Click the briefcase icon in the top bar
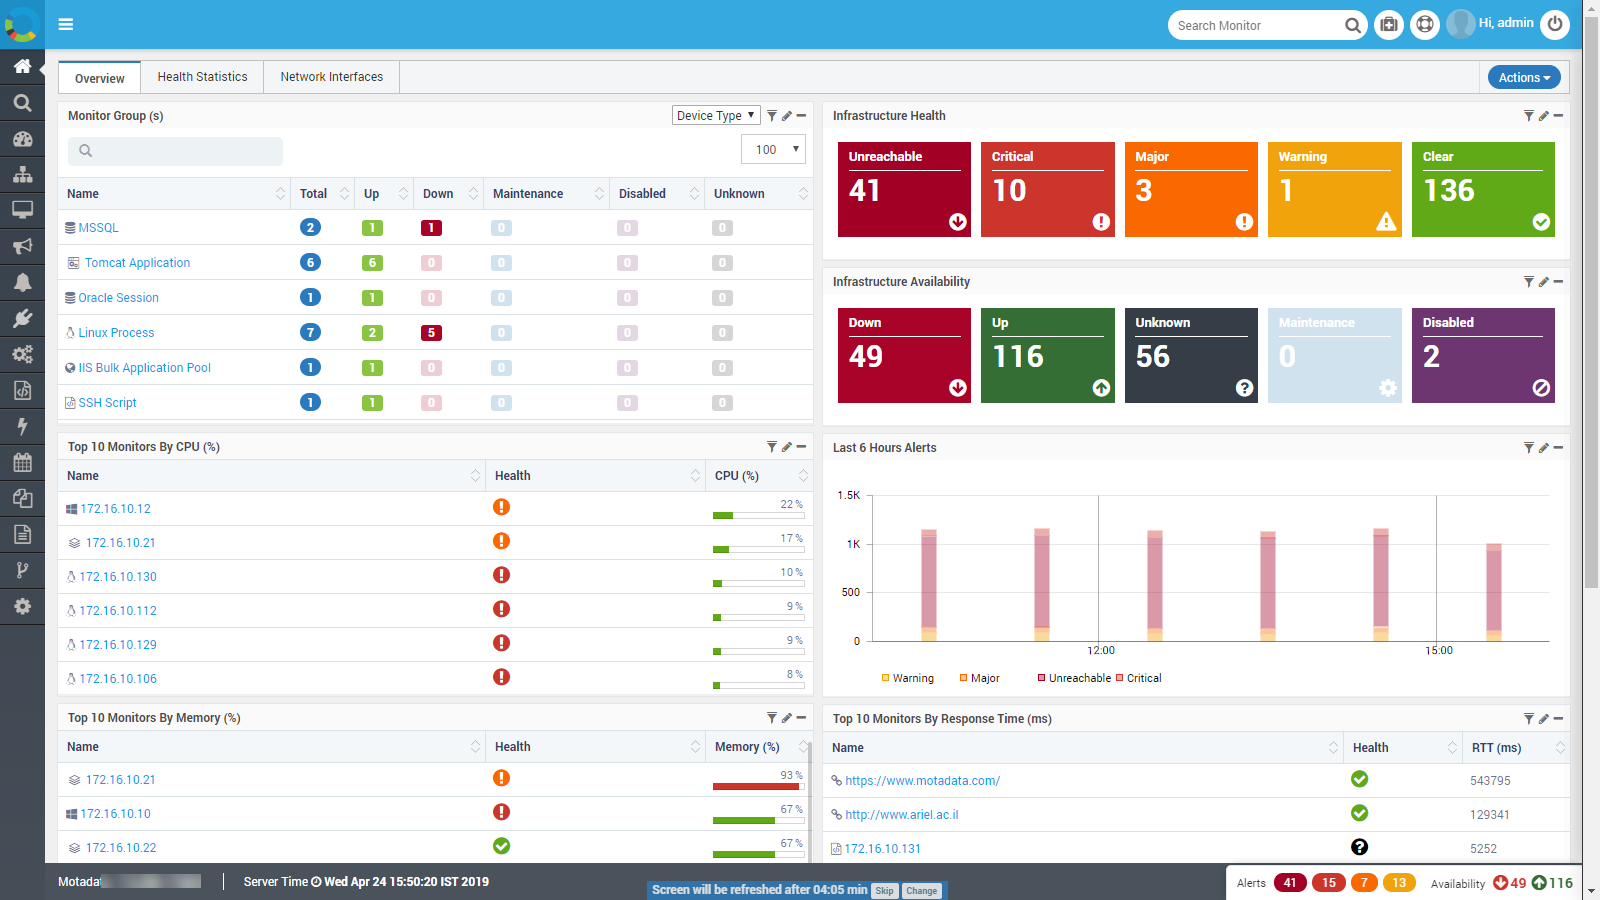 coord(1389,24)
